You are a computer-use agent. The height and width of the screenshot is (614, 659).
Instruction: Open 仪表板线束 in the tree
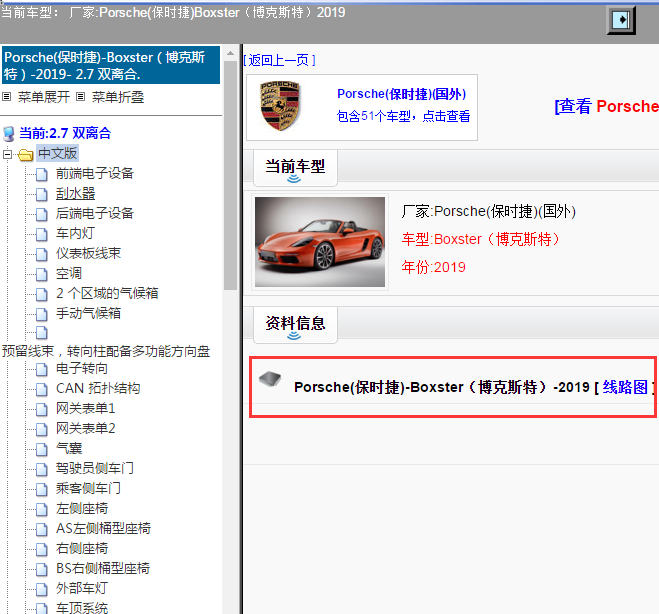88,253
